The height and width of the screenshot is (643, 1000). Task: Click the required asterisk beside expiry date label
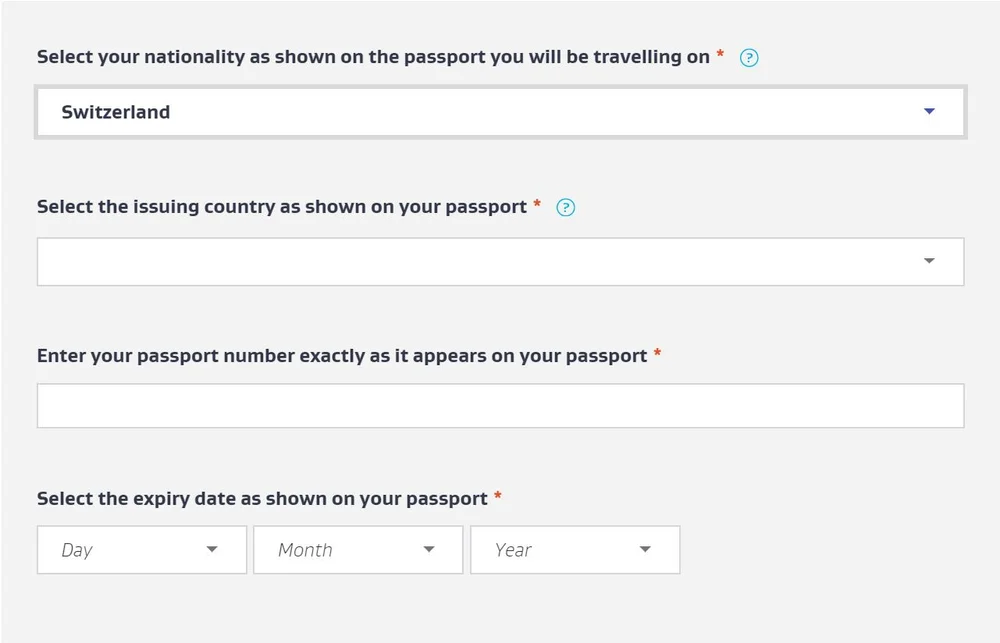pos(498,496)
